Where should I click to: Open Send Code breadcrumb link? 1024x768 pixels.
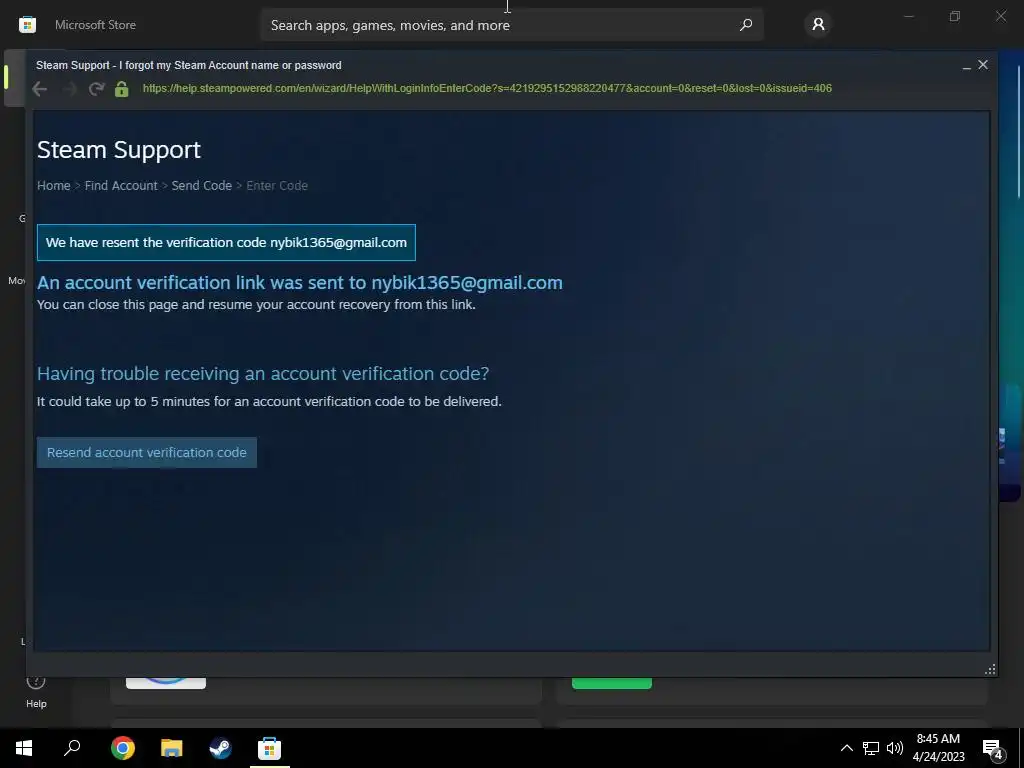pyautogui.click(x=202, y=185)
